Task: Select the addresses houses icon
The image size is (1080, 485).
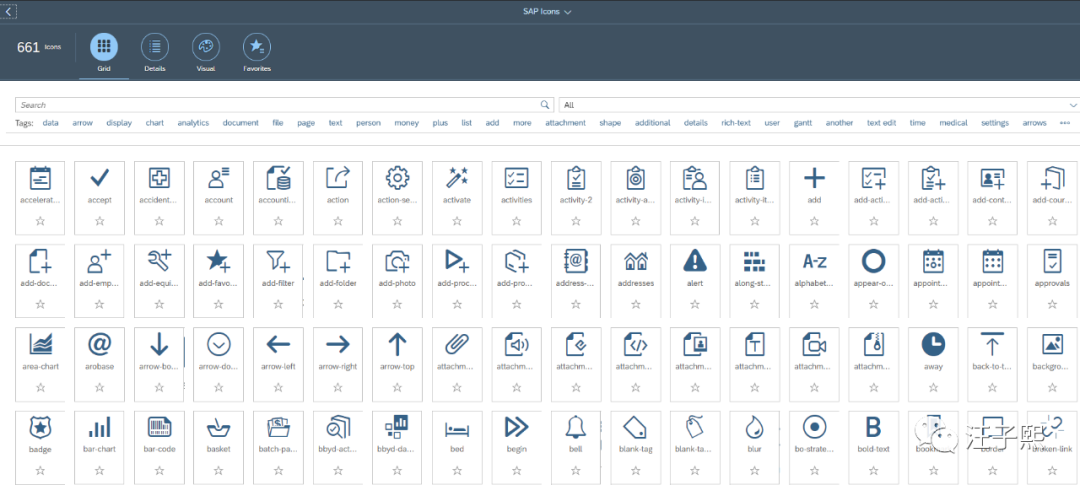Action: 636,262
